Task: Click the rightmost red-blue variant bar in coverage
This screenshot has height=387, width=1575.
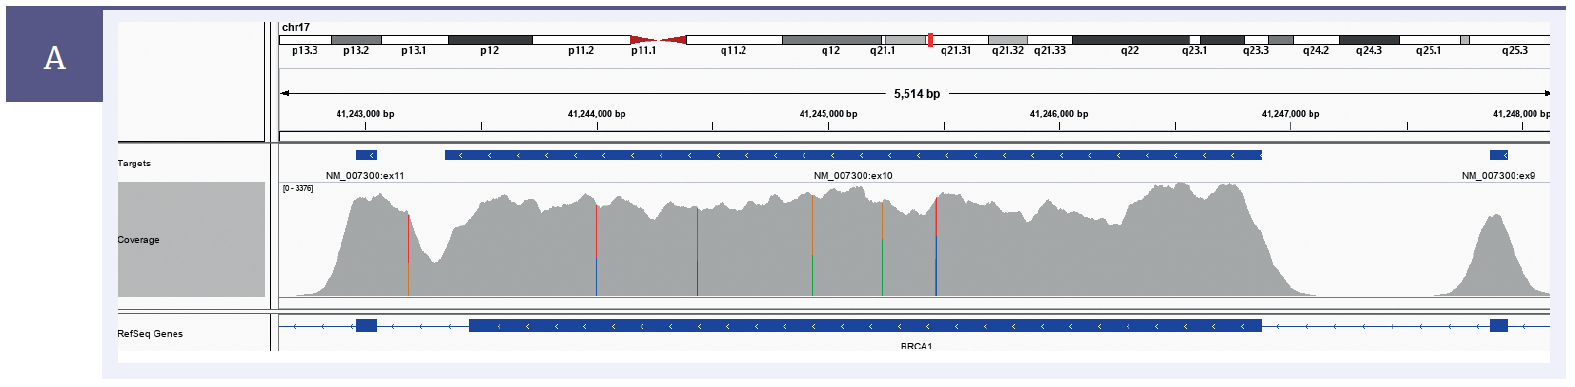Action: click(x=936, y=246)
